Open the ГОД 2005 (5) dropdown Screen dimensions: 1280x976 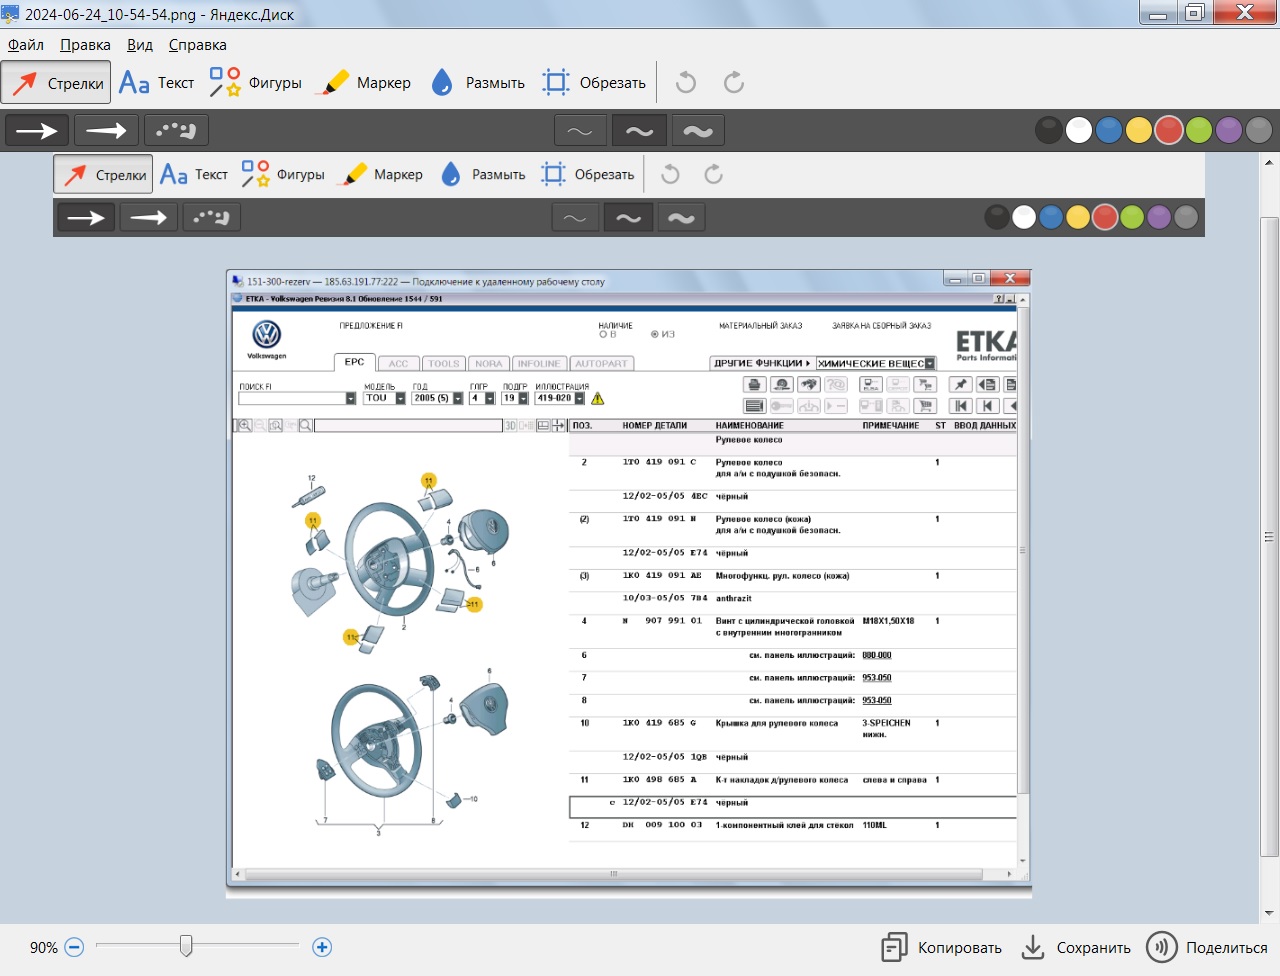pyautogui.click(x=458, y=398)
